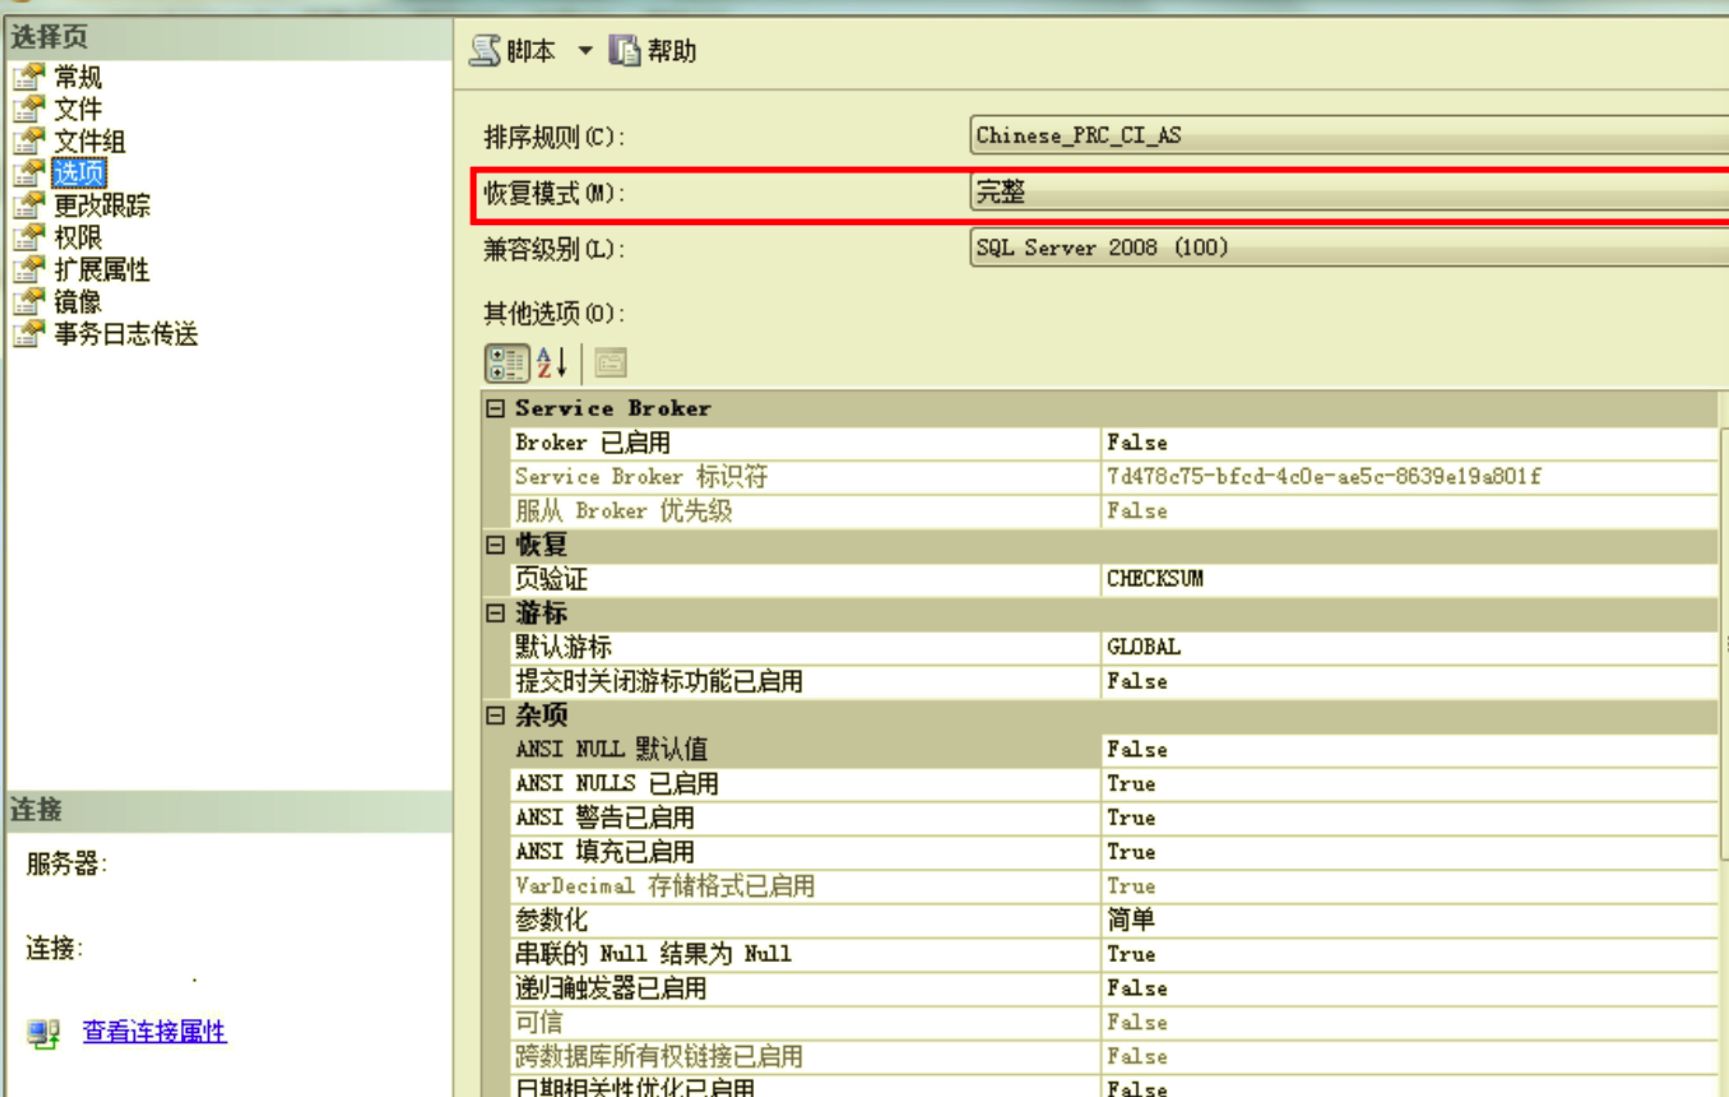Viewport: 1729px width, 1097px height.
Task: Collapse the 杂项 category
Action: click(x=495, y=715)
